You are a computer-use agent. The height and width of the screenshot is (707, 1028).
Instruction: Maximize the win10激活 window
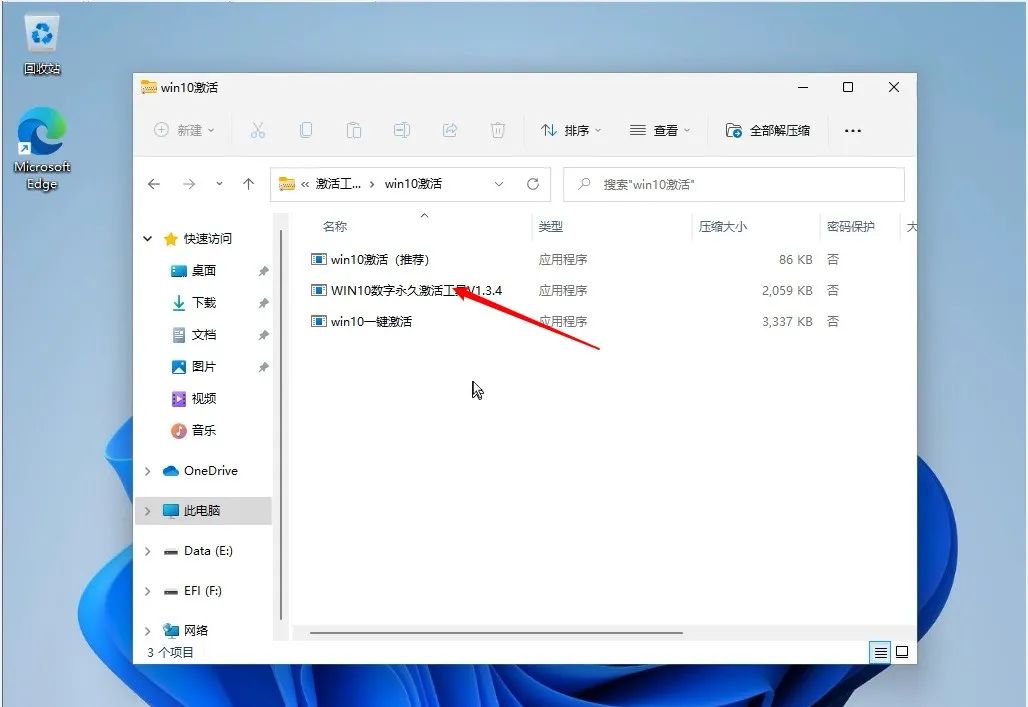848,87
